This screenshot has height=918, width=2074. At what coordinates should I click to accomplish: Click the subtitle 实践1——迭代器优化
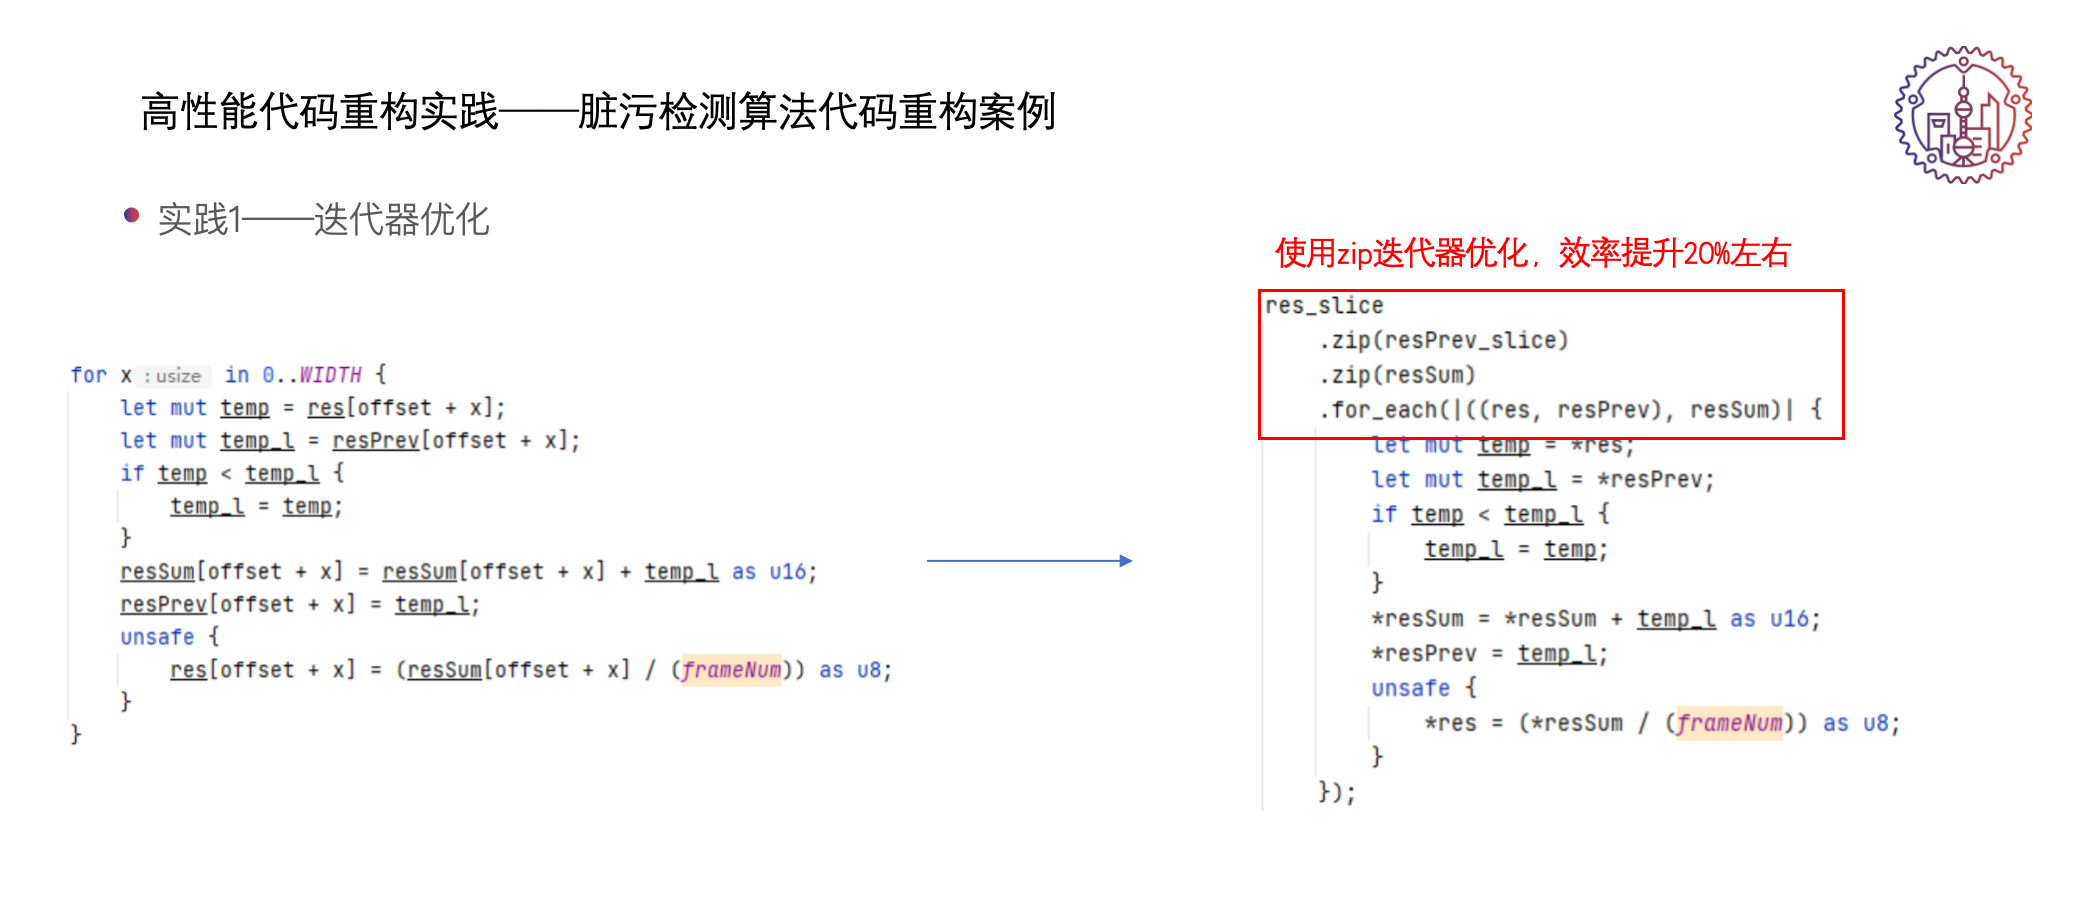(x=323, y=220)
